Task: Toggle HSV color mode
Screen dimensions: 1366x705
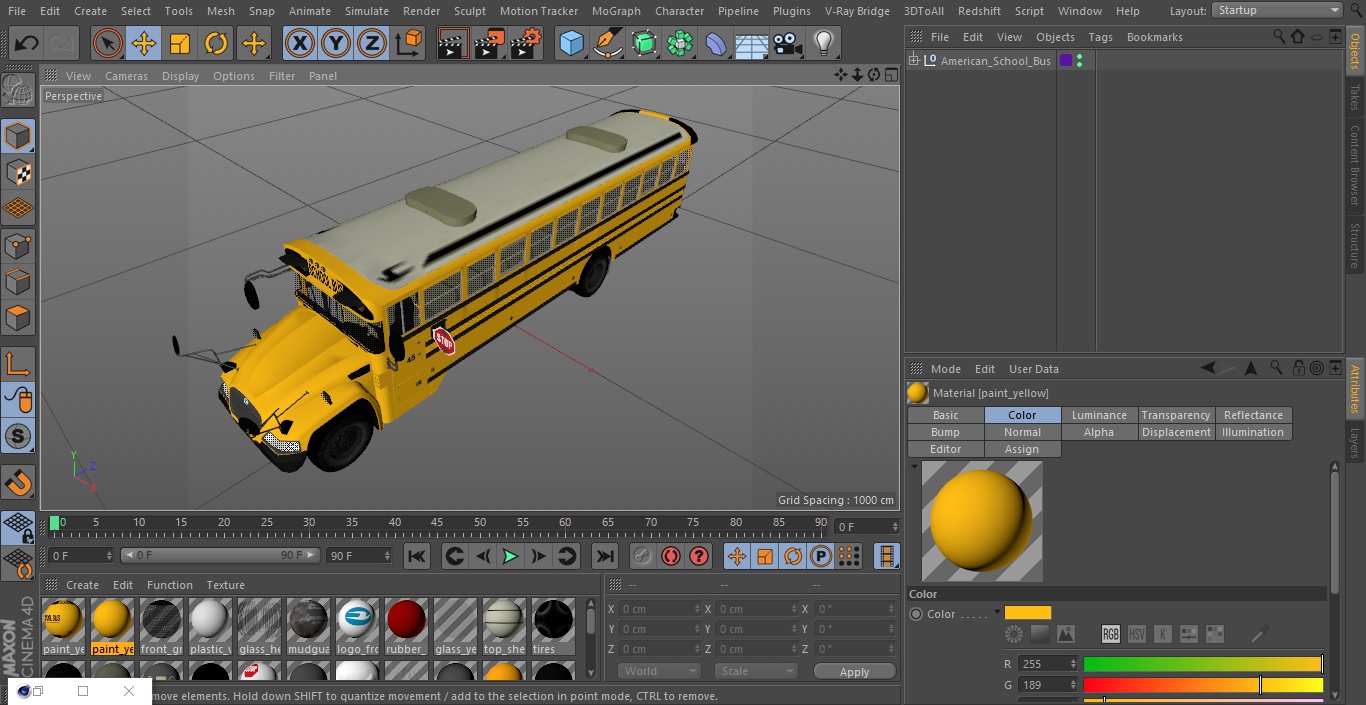Action: (1137, 634)
